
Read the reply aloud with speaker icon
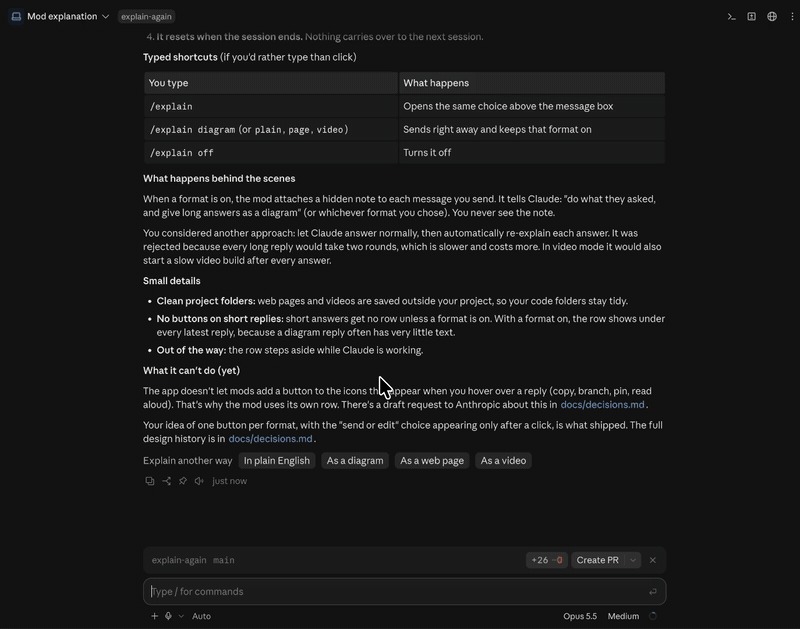(199, 481)
